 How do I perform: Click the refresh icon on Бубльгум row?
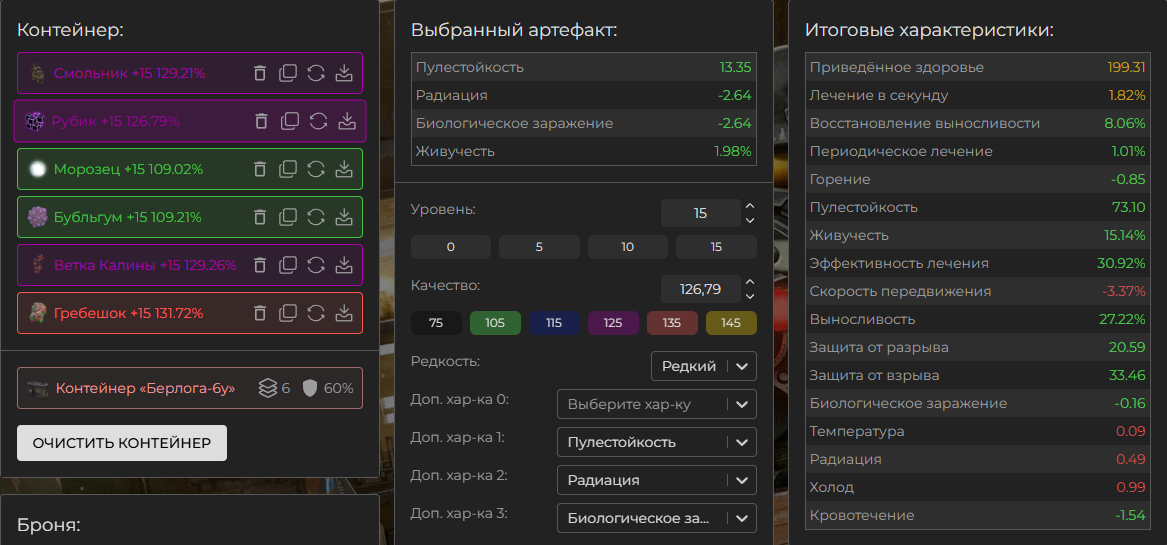coord(316,217)
